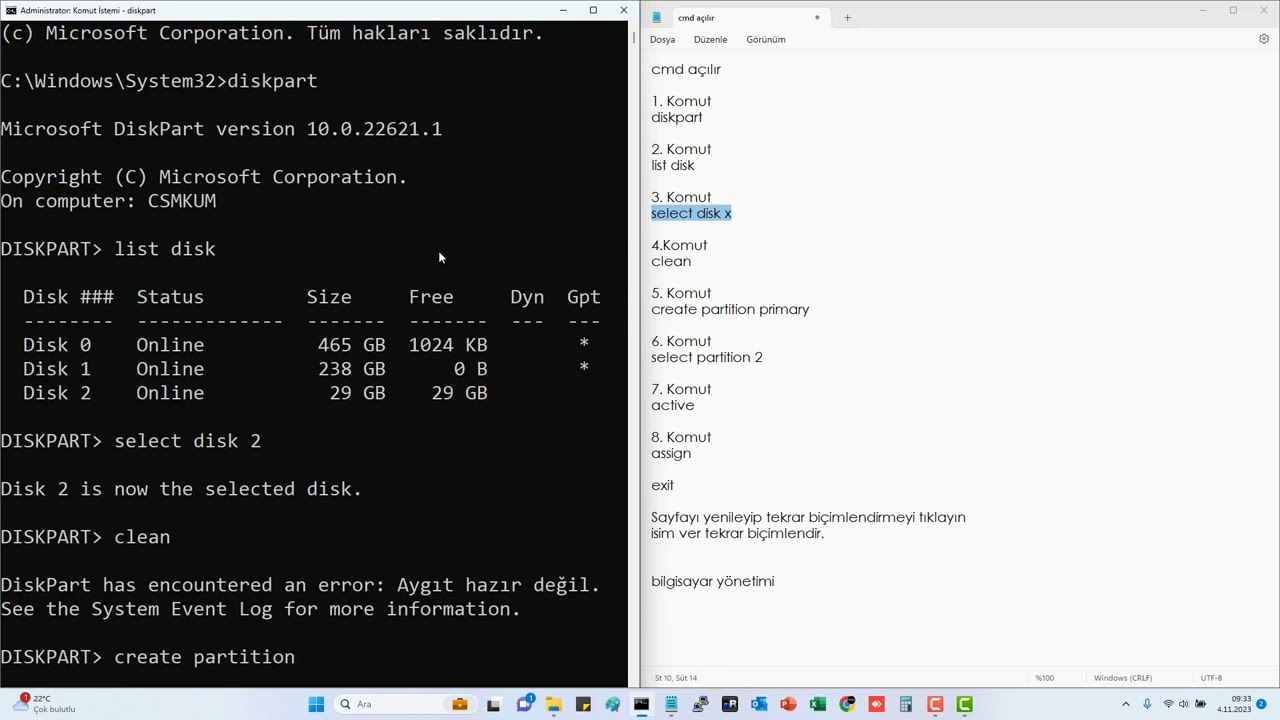Open the orange Camtasia taskbar icon
1280x720 pixels.
click(x=935, y=704)
